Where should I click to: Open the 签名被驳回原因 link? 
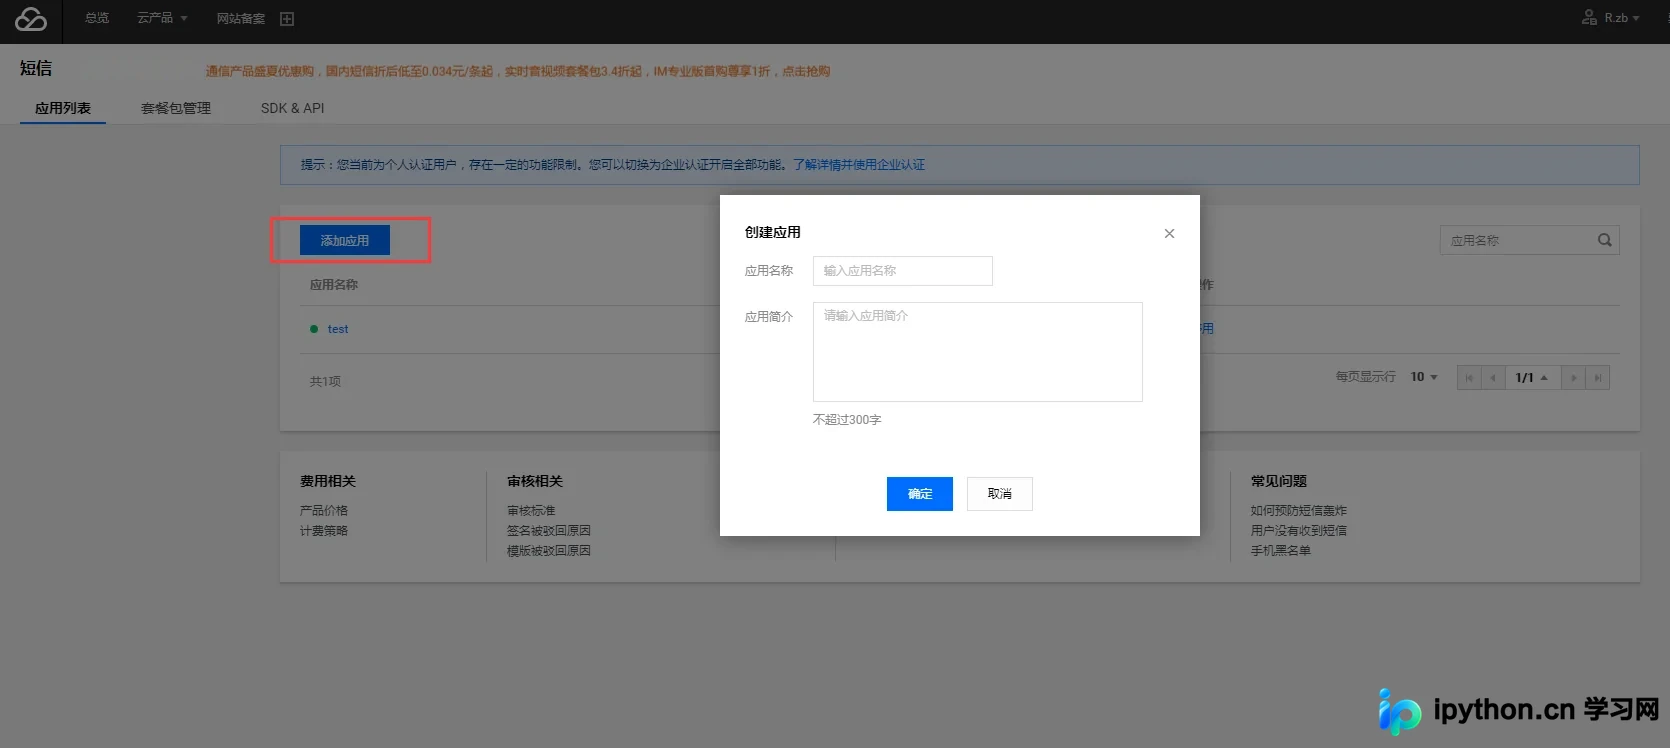[549, 530]
